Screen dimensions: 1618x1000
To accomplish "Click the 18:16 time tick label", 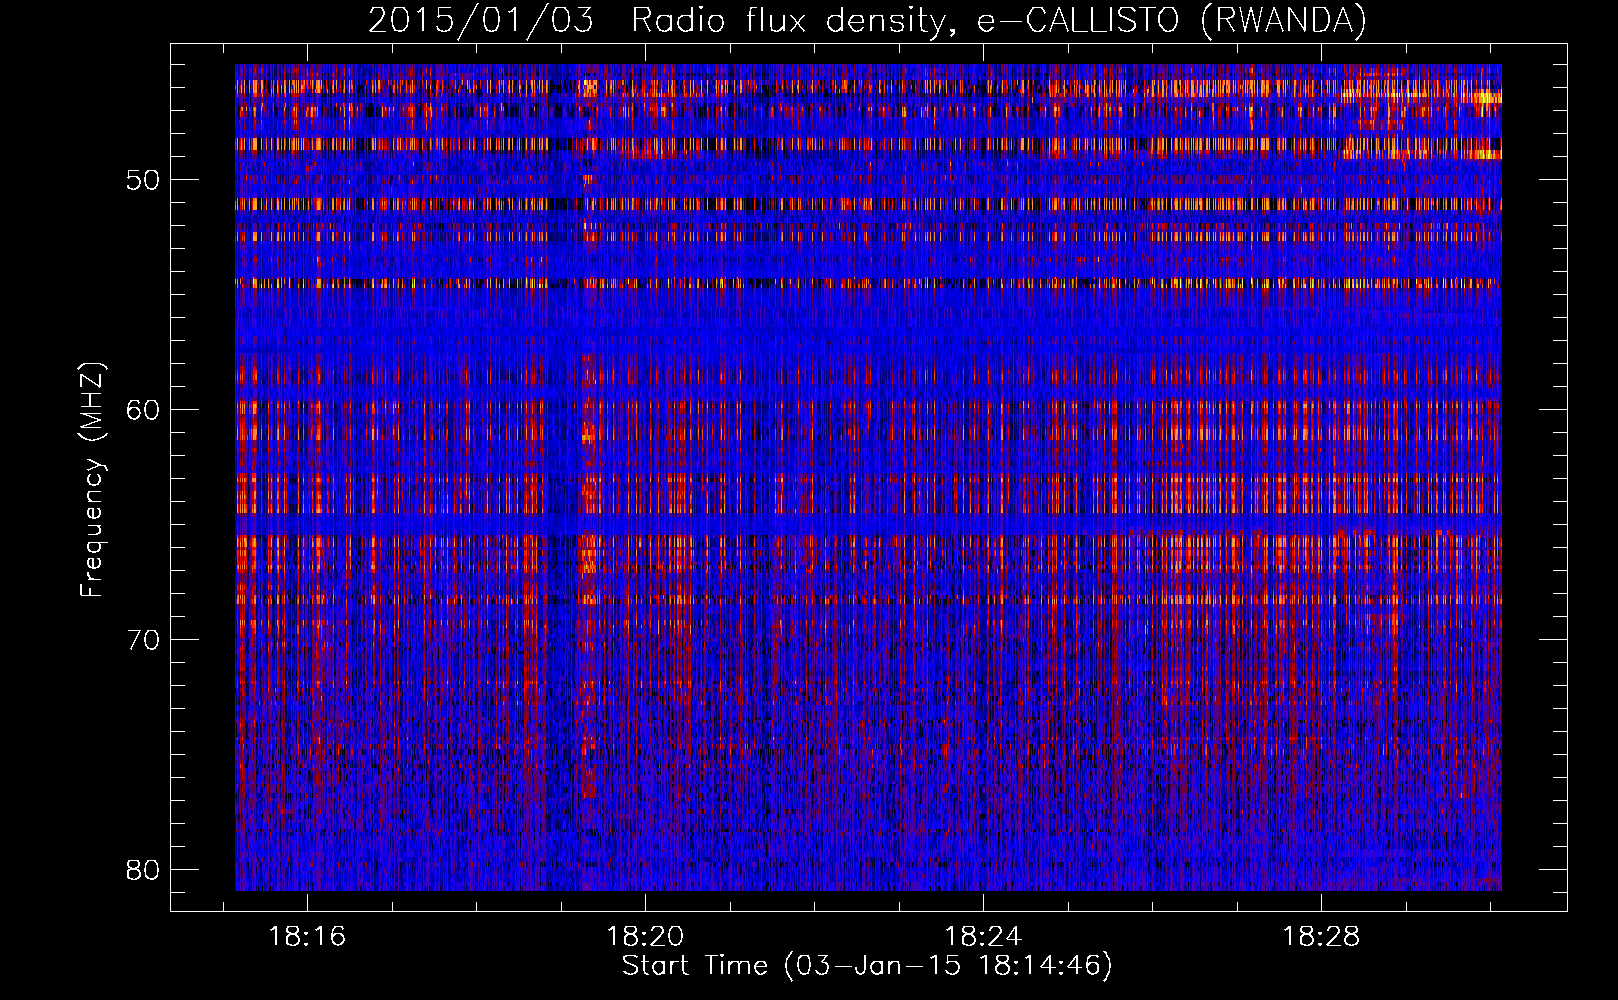I will coord(307,936).
